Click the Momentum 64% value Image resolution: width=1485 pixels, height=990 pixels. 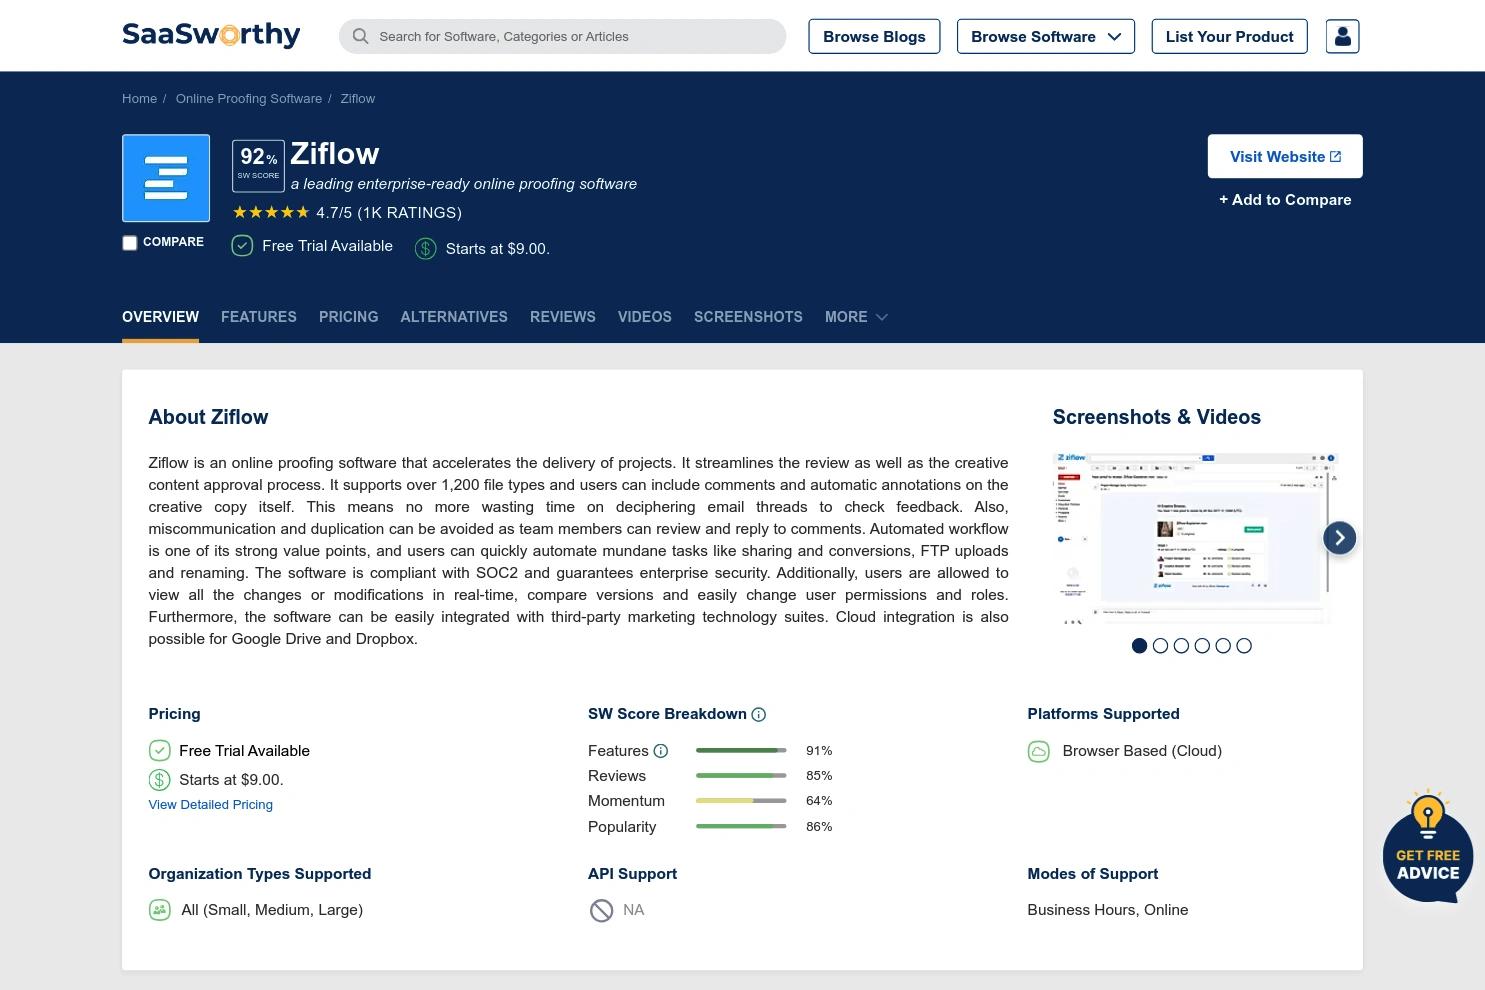click(819, 801)
